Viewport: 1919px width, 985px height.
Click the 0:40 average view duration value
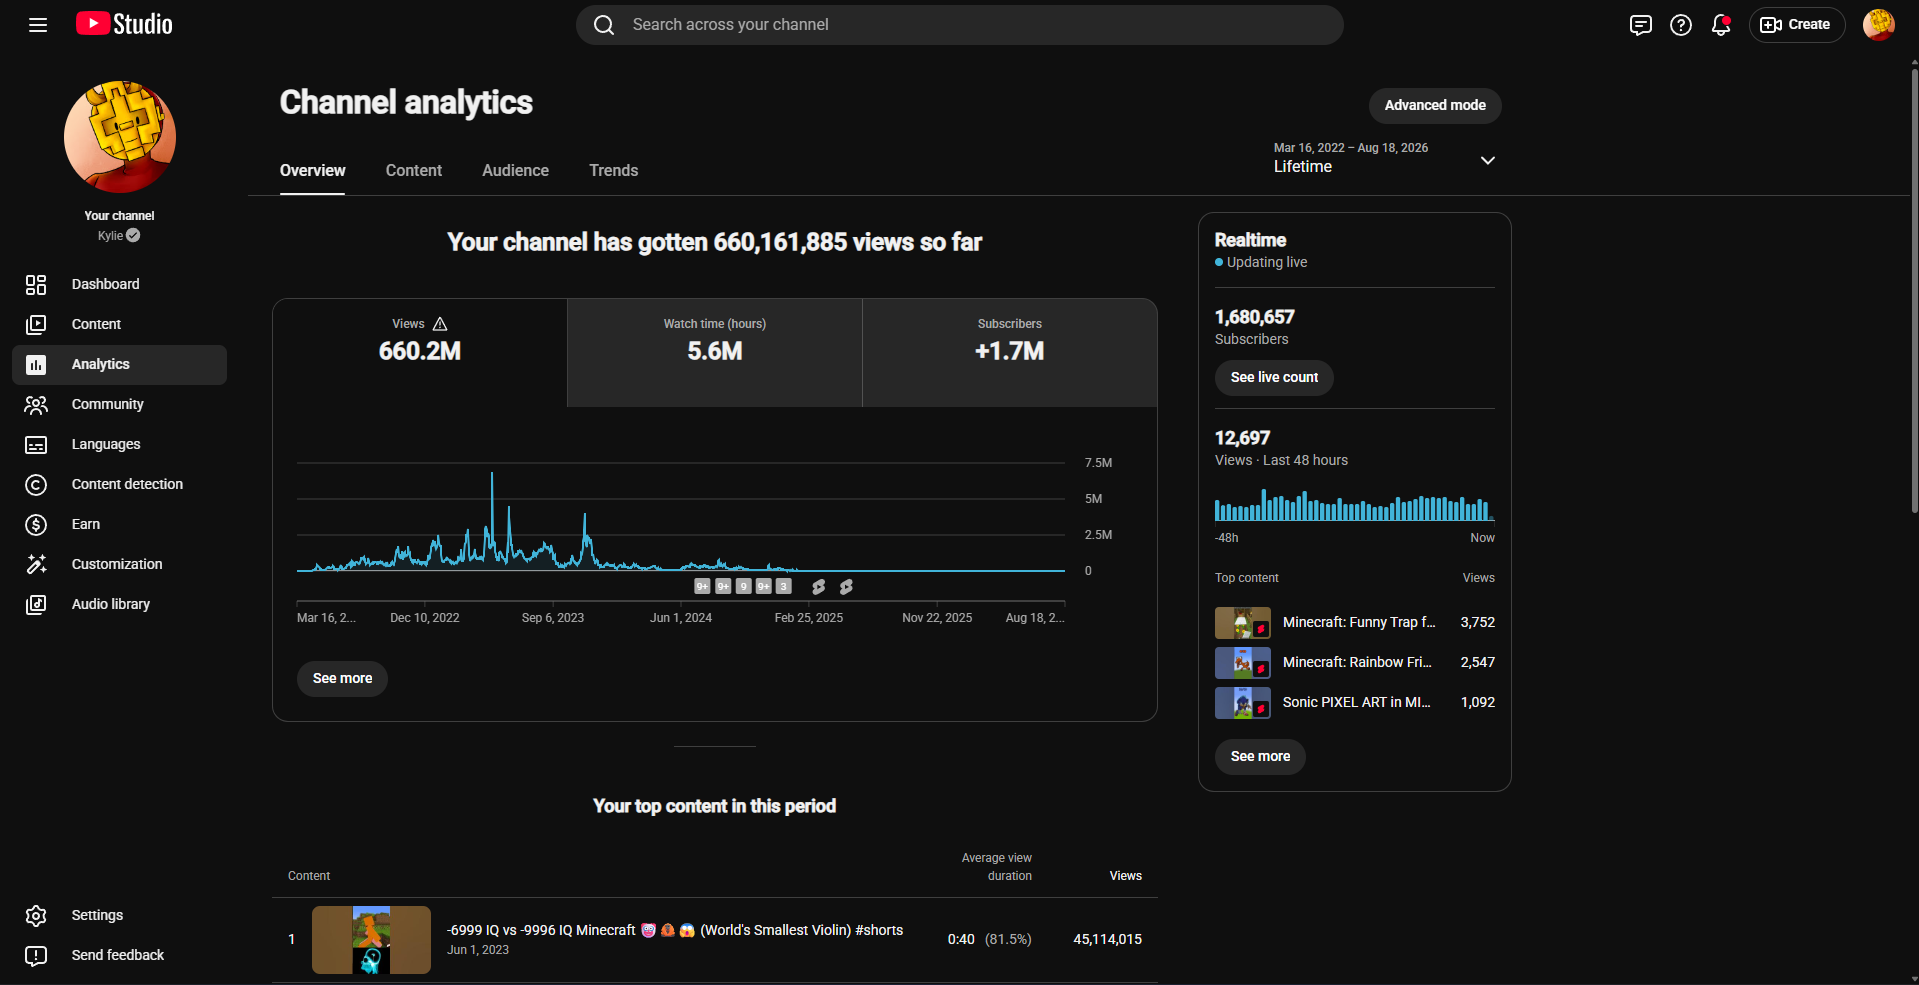coord(961,940)
